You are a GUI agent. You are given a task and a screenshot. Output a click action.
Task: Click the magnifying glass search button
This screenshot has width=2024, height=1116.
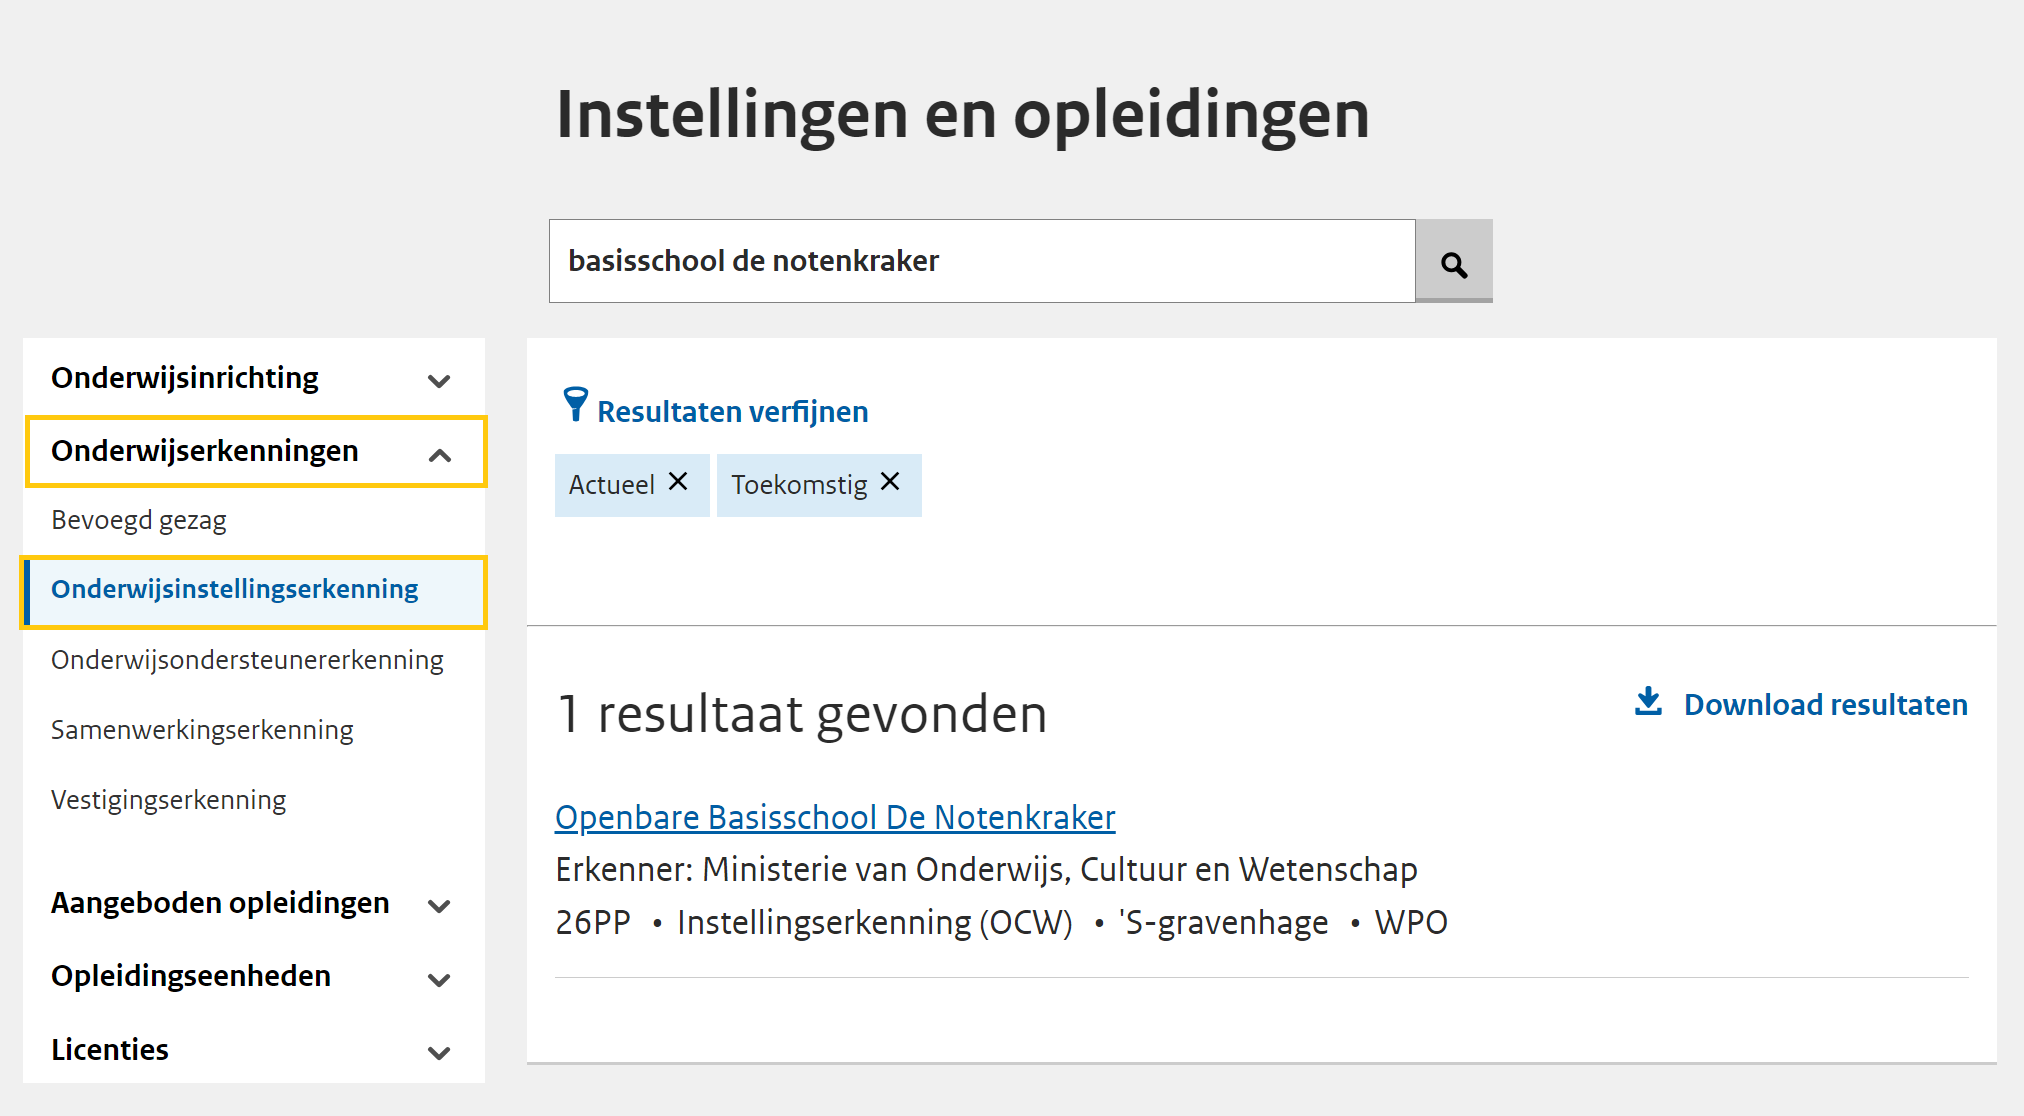pos(1454,261)
